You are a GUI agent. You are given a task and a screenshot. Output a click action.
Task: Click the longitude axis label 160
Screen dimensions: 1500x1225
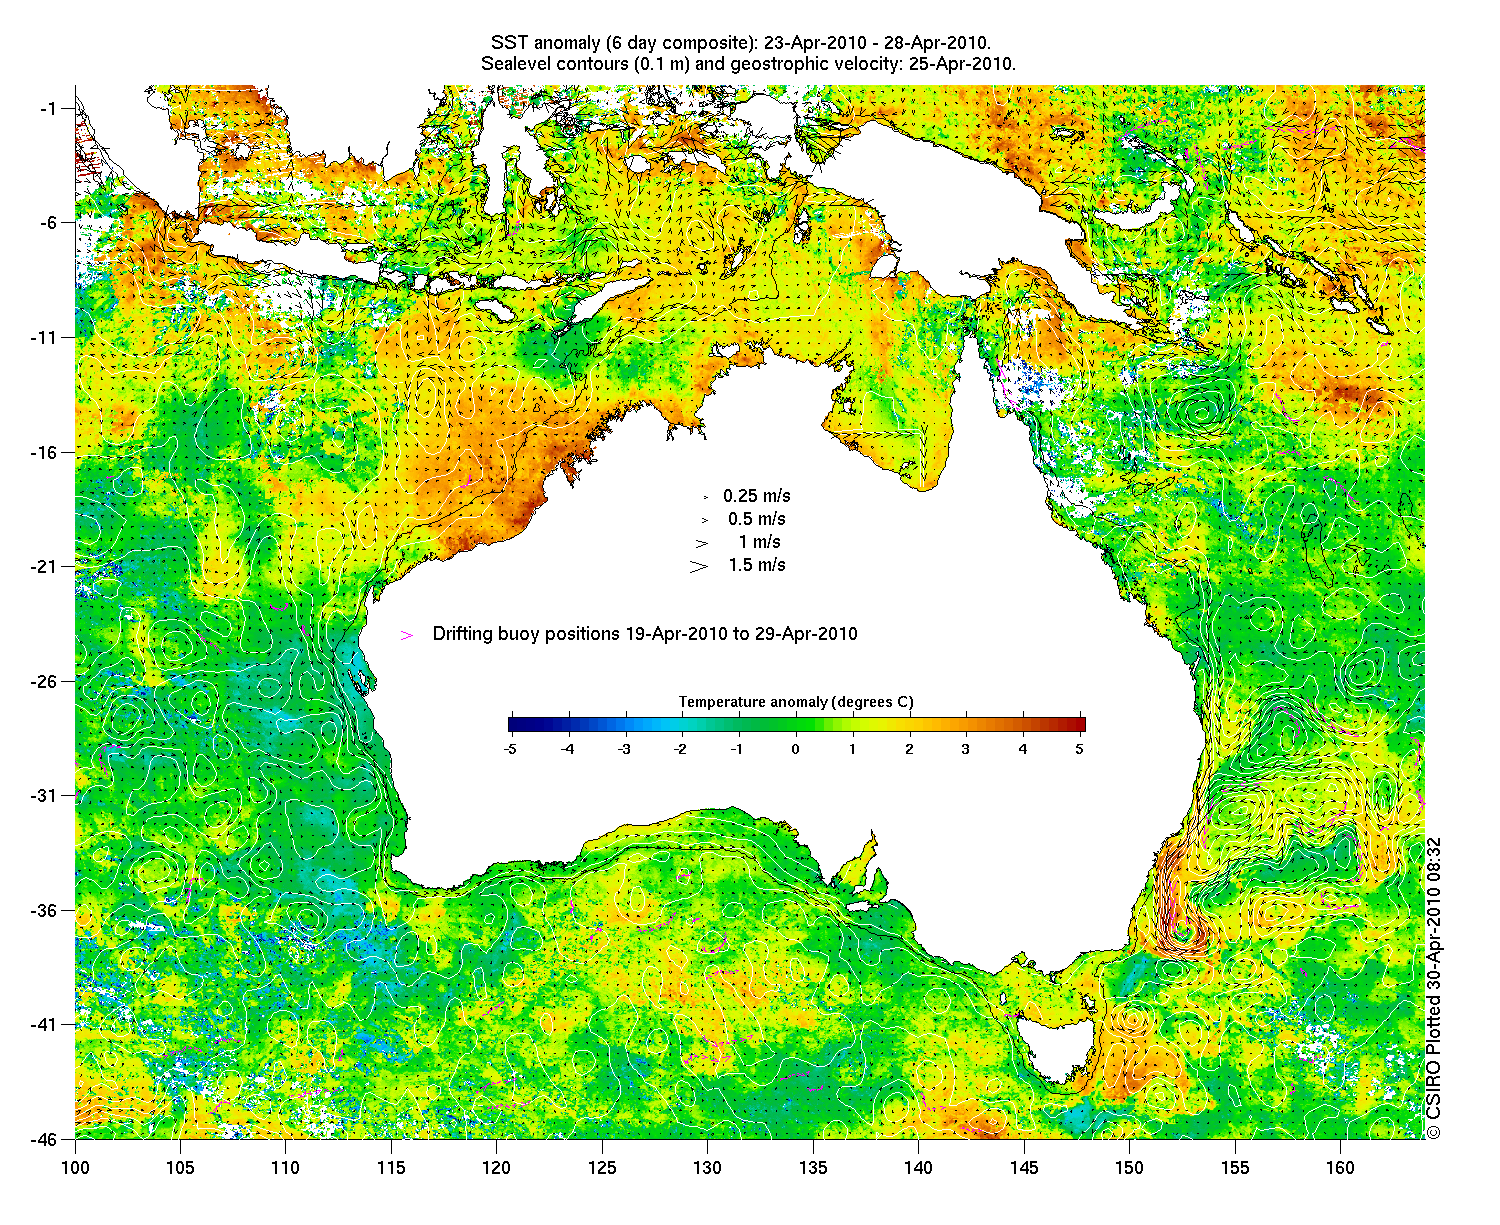1341,1167
